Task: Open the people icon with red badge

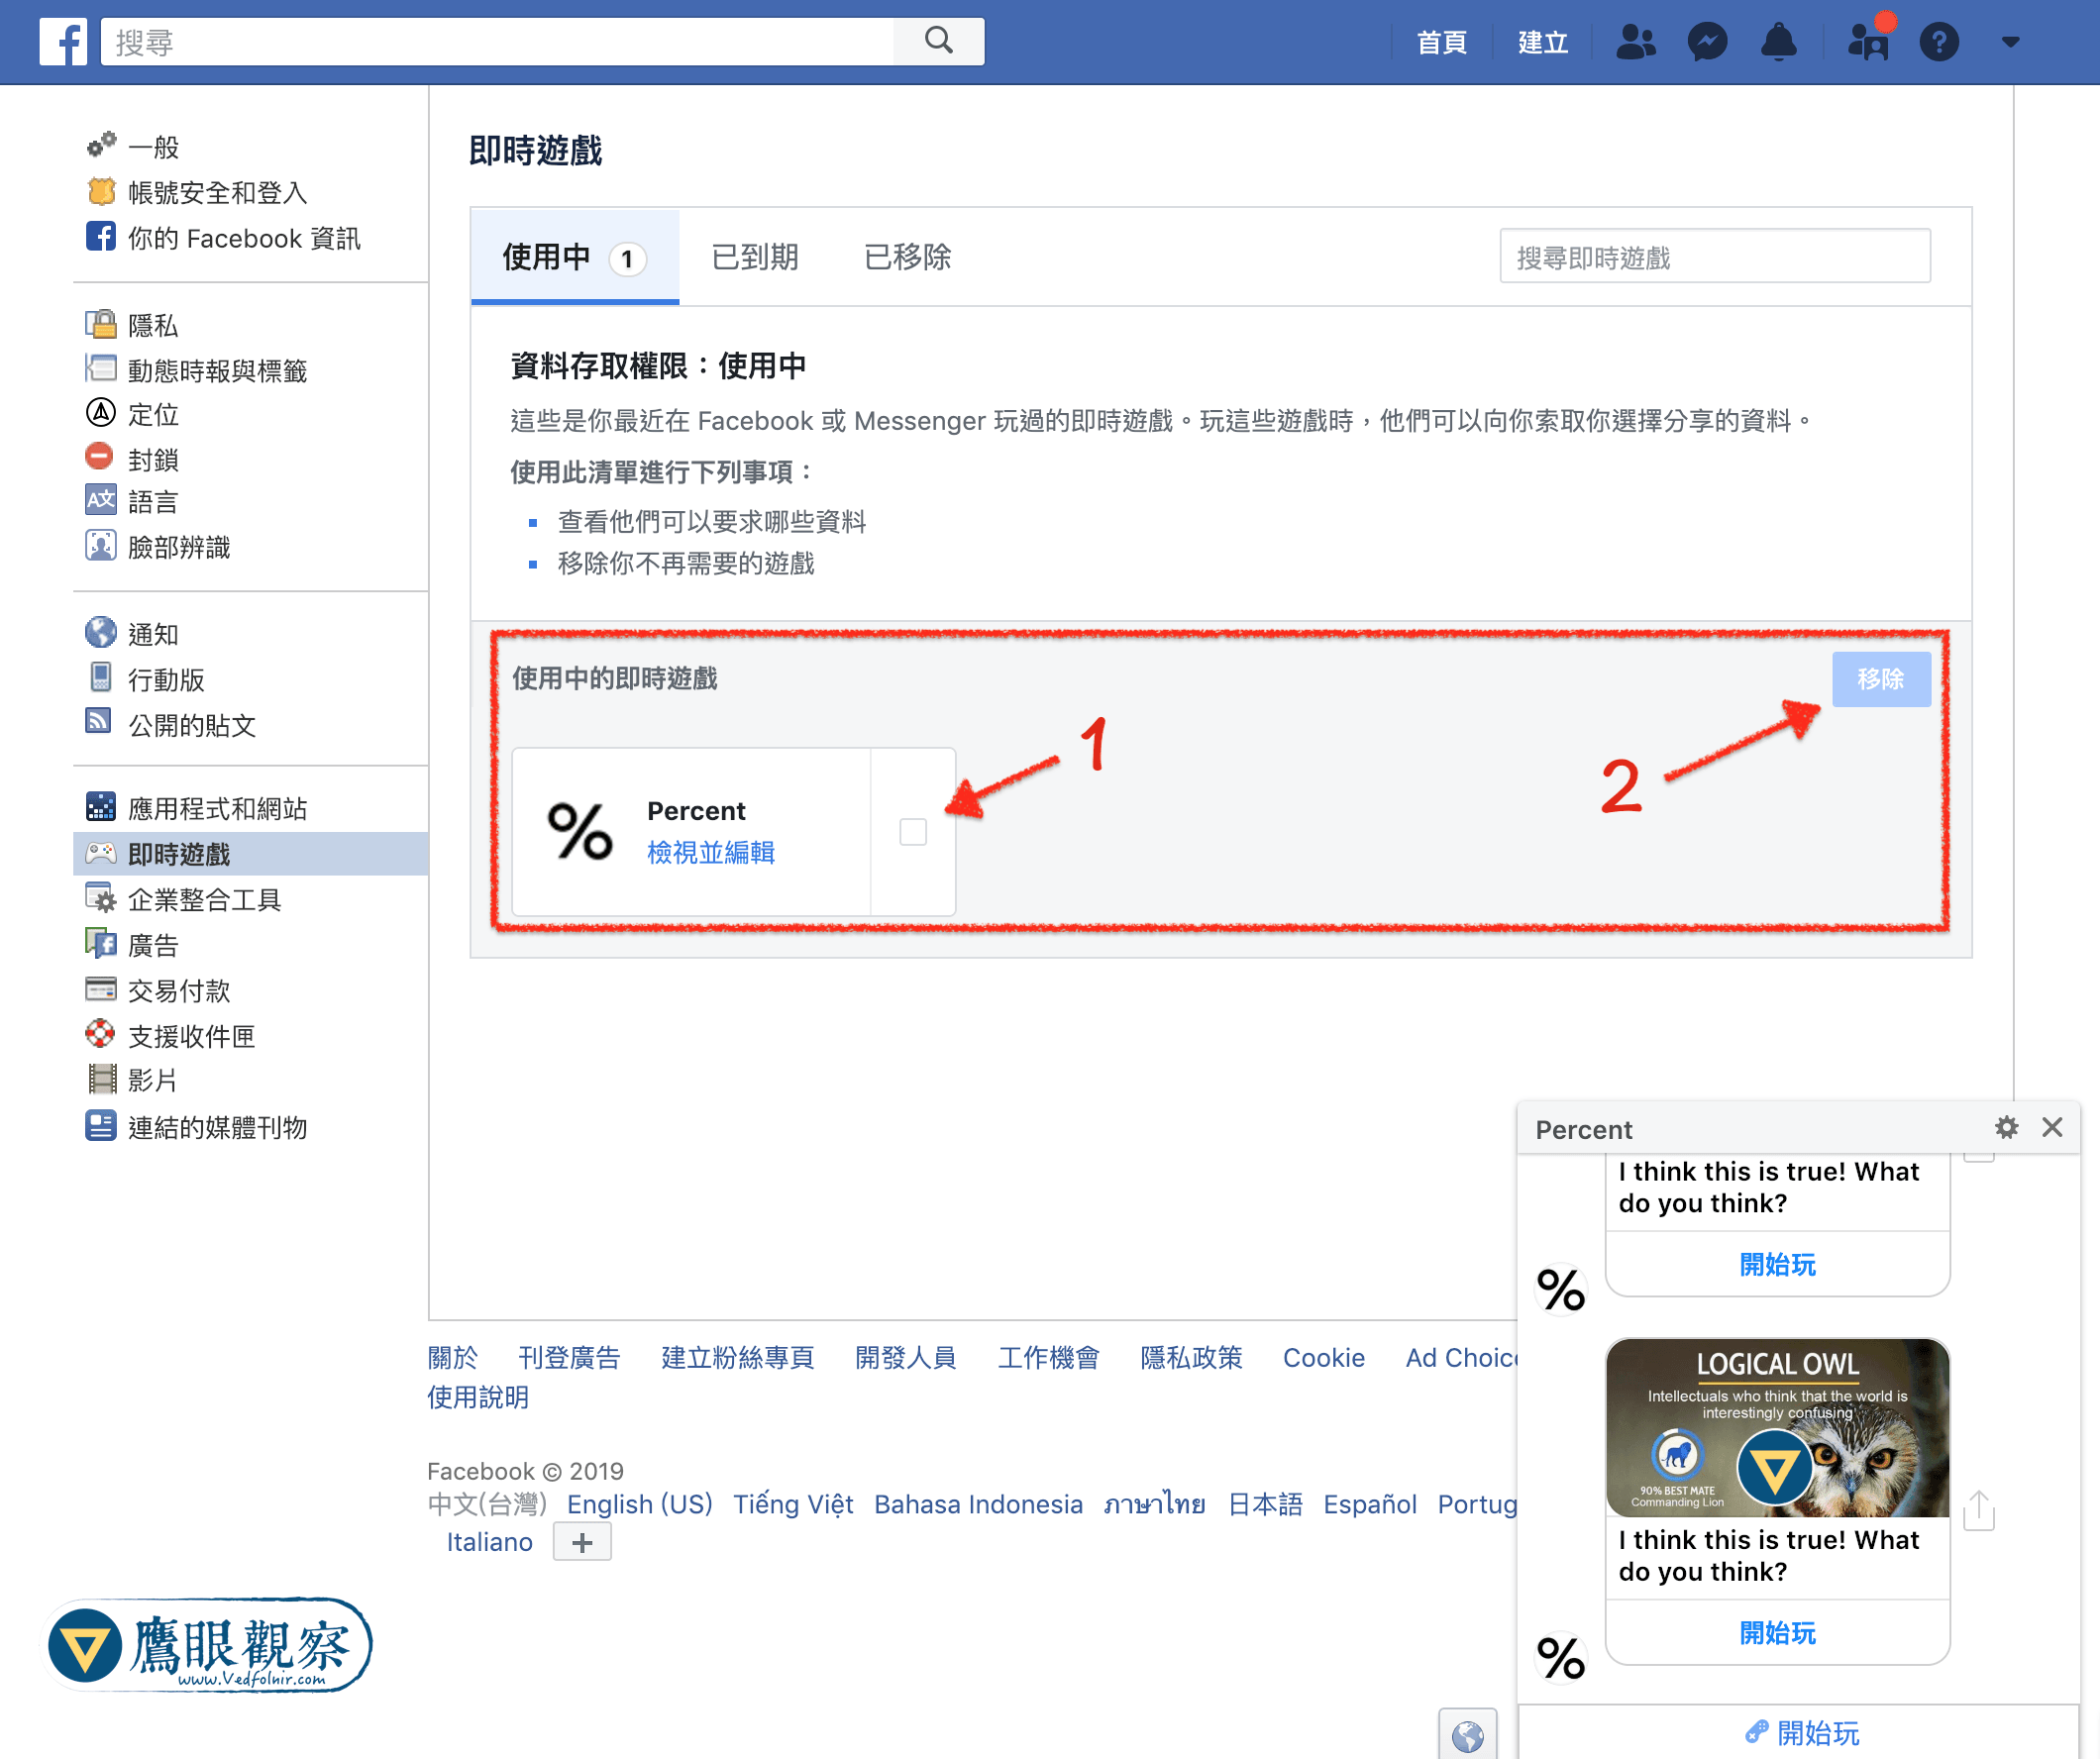Action: 1868,42
